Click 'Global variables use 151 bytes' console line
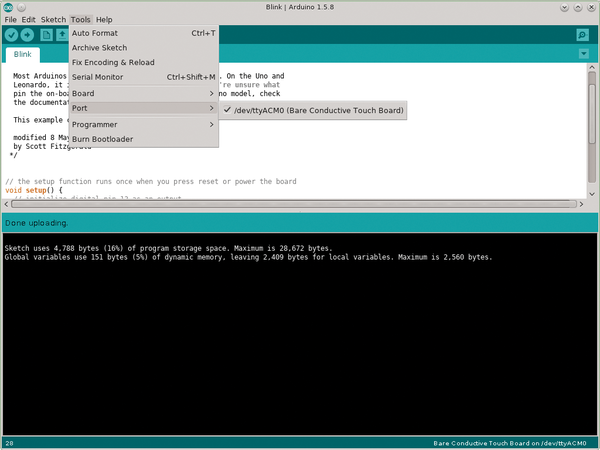 (x=248, y=257)
